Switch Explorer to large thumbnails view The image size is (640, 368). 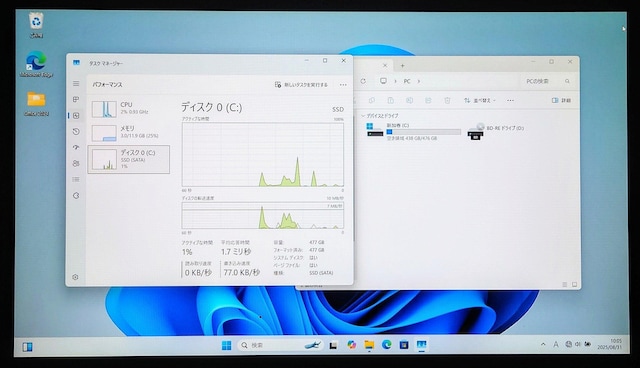tap(574, 284)
